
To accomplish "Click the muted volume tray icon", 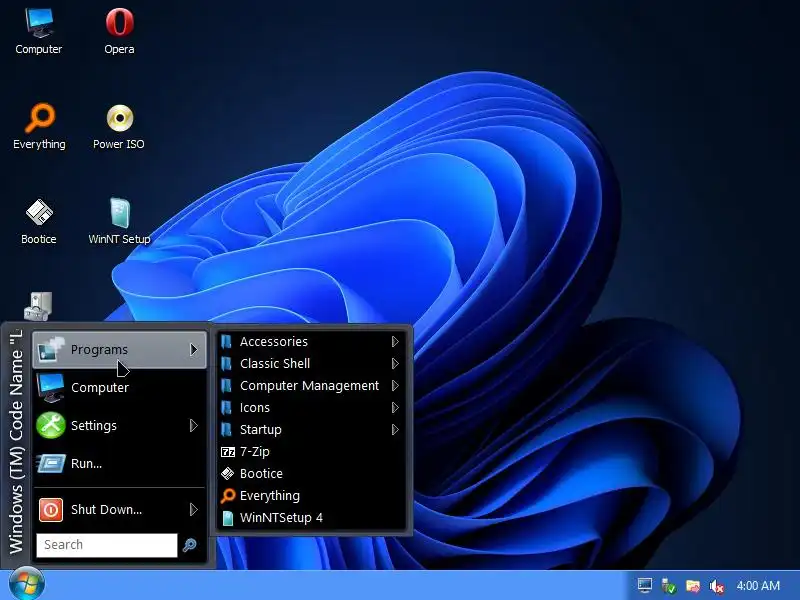I will (x=717, y=586).
